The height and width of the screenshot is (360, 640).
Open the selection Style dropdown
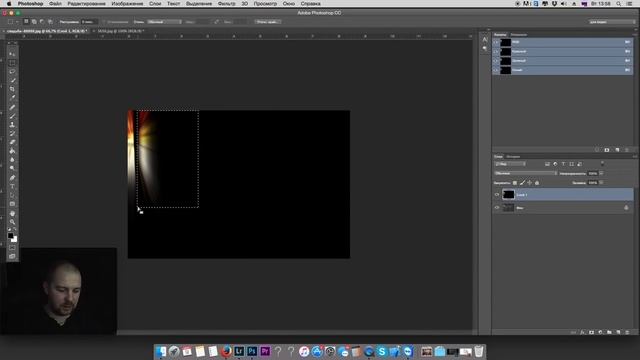pyautogui.click(x=164, y=22)
